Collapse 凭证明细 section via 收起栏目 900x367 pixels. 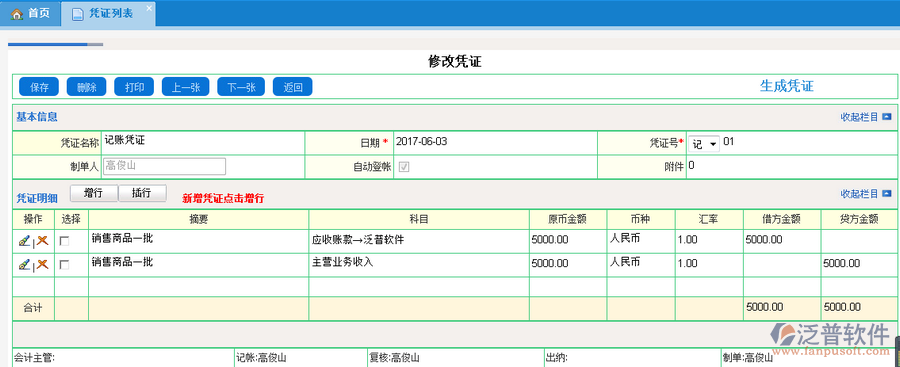859,194
